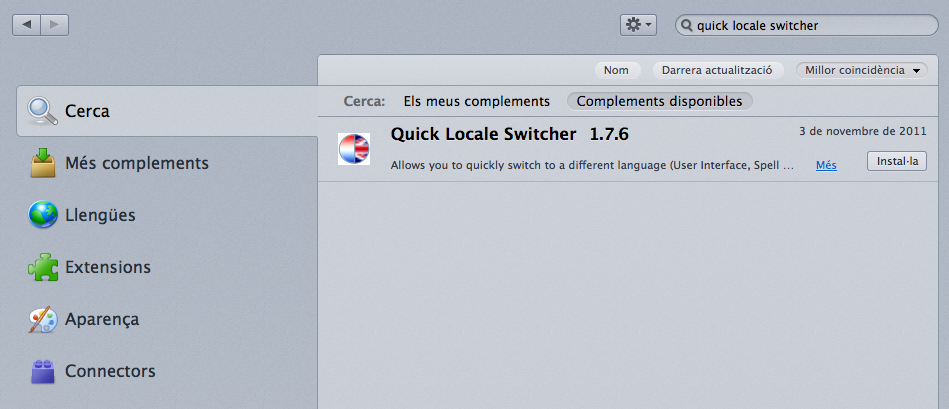The width and height of the screenshot is (949, 409).
Task: Open the Més complements category
Action: 167,163
